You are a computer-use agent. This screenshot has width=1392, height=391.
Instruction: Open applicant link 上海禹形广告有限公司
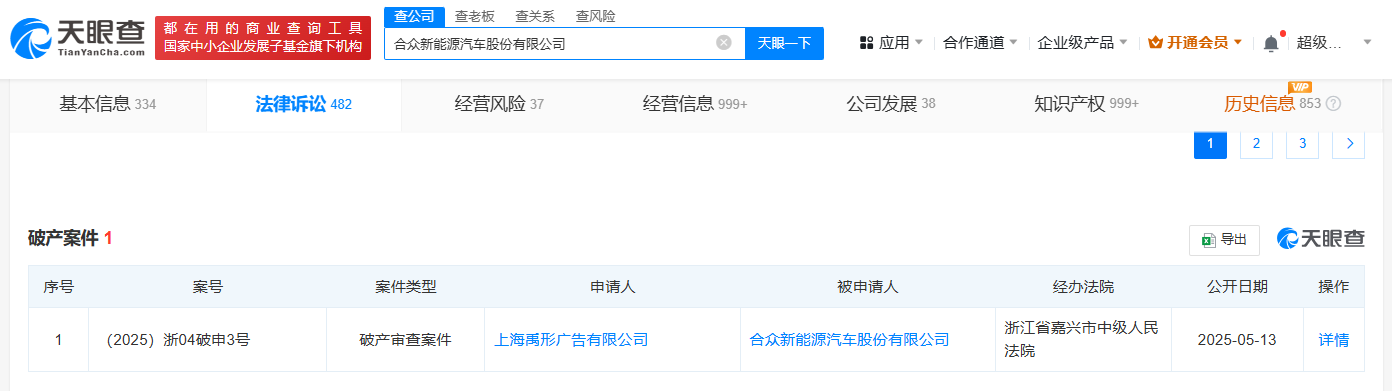tap(571, 340)
